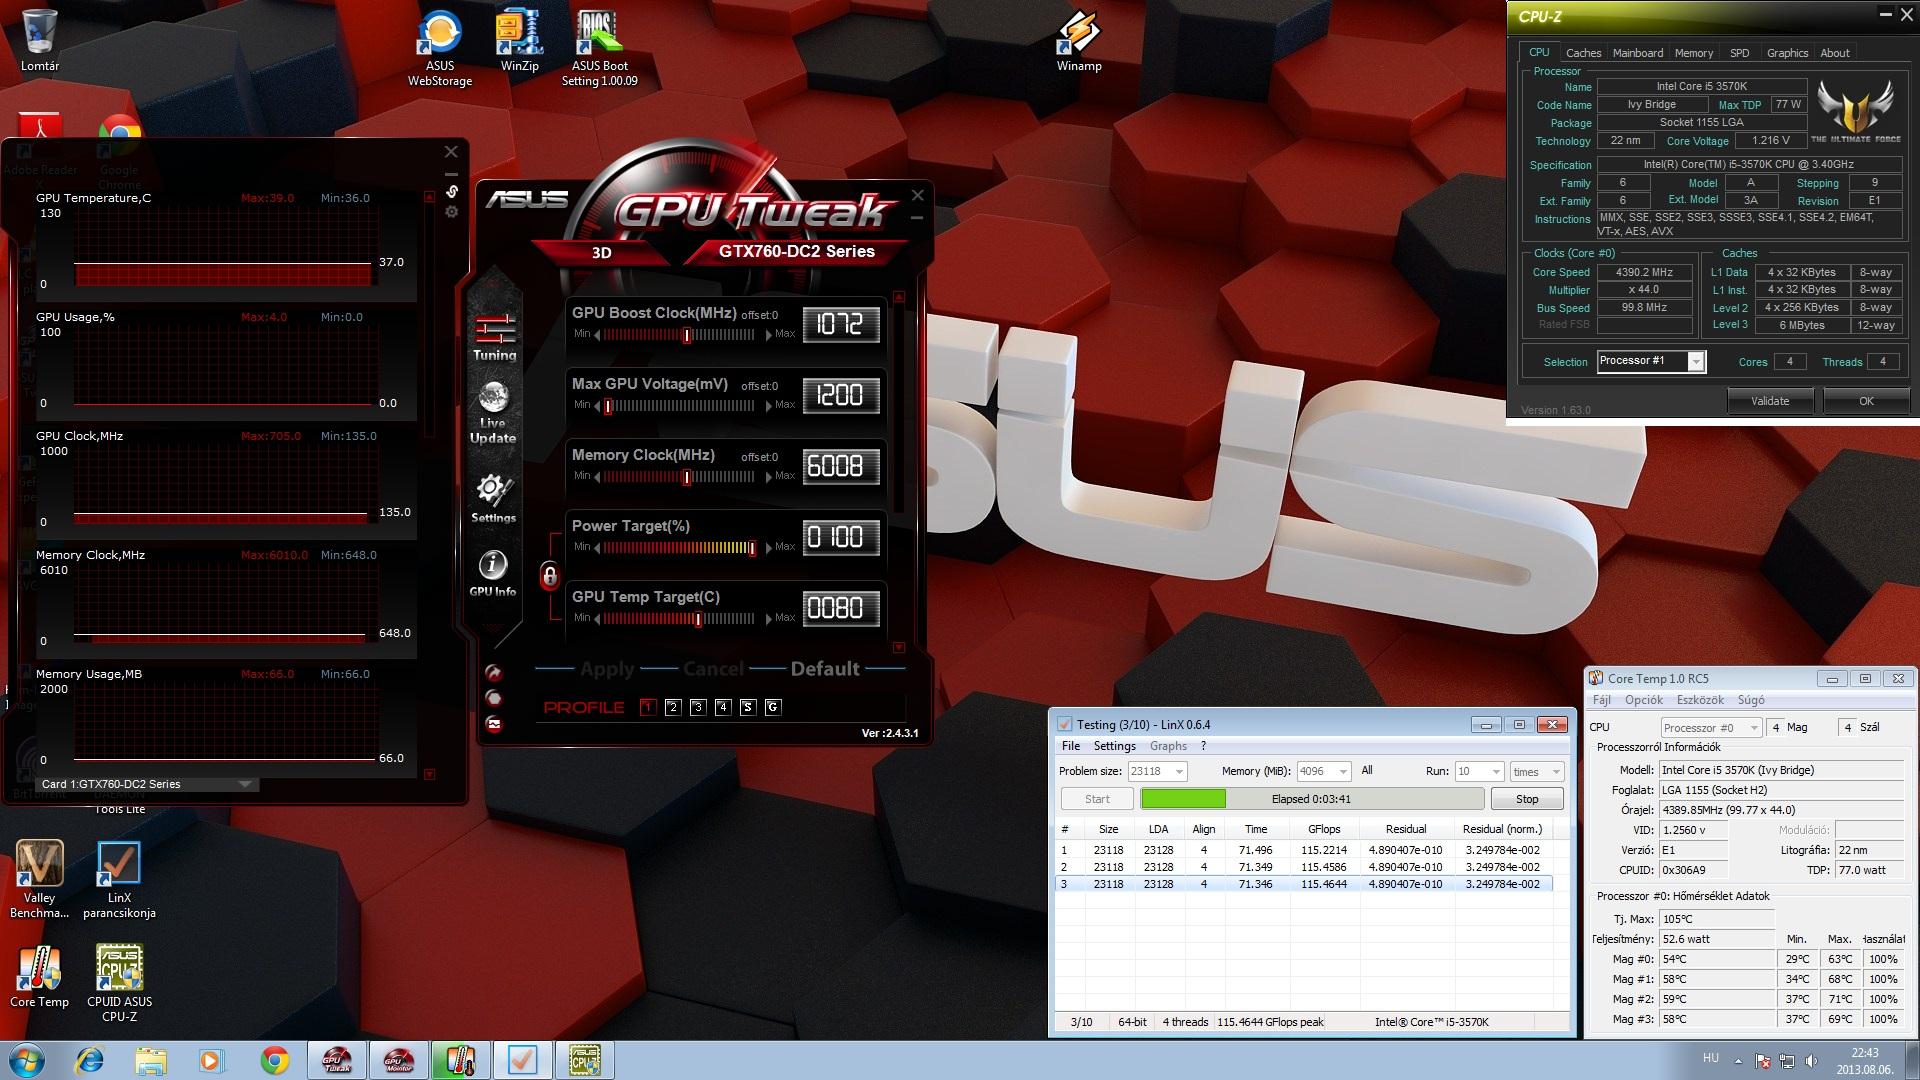Expand the times unit dropdown in LinX
This screenshot has height=1080, width=1920.
[x=1555, y=771]
